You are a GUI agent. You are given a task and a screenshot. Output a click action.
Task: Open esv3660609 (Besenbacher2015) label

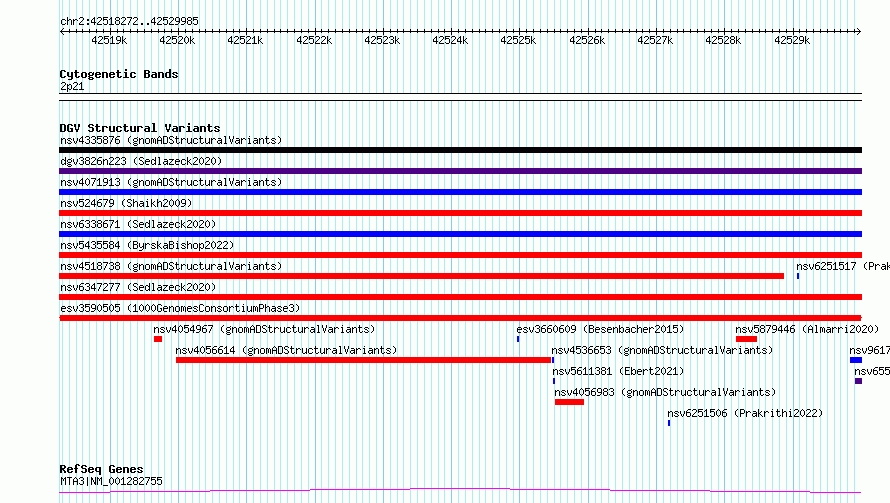coord(600,329)
